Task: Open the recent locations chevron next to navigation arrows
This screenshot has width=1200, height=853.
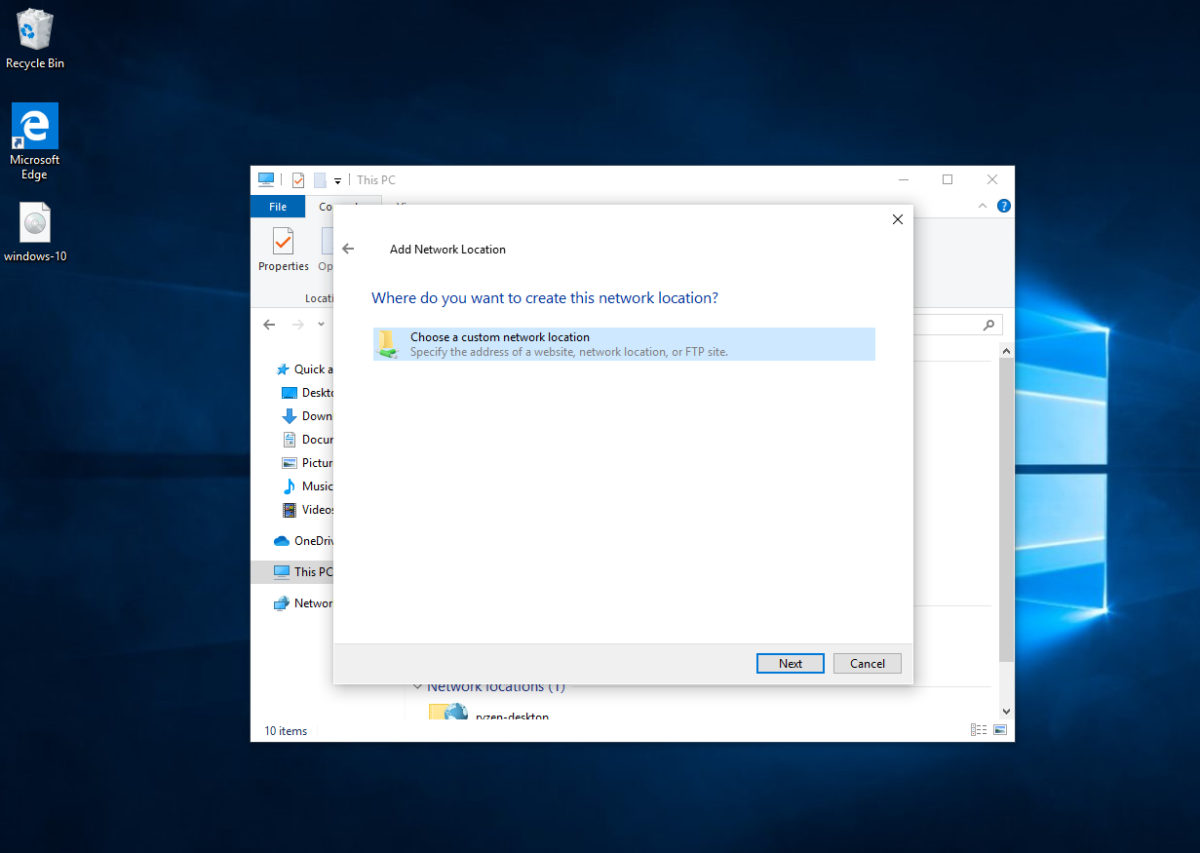Action: pos(319,324)
